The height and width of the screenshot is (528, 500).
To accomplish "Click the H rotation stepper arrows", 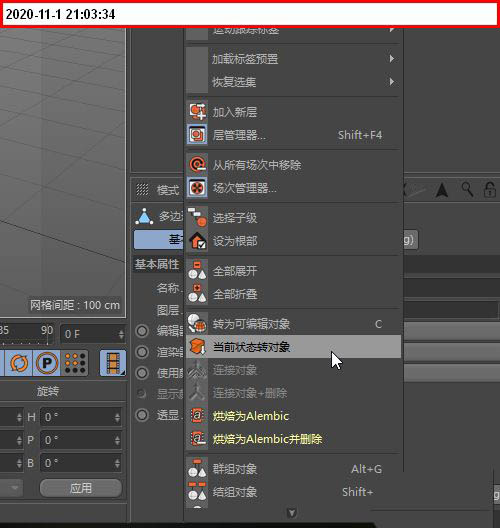I will (117, 418).
